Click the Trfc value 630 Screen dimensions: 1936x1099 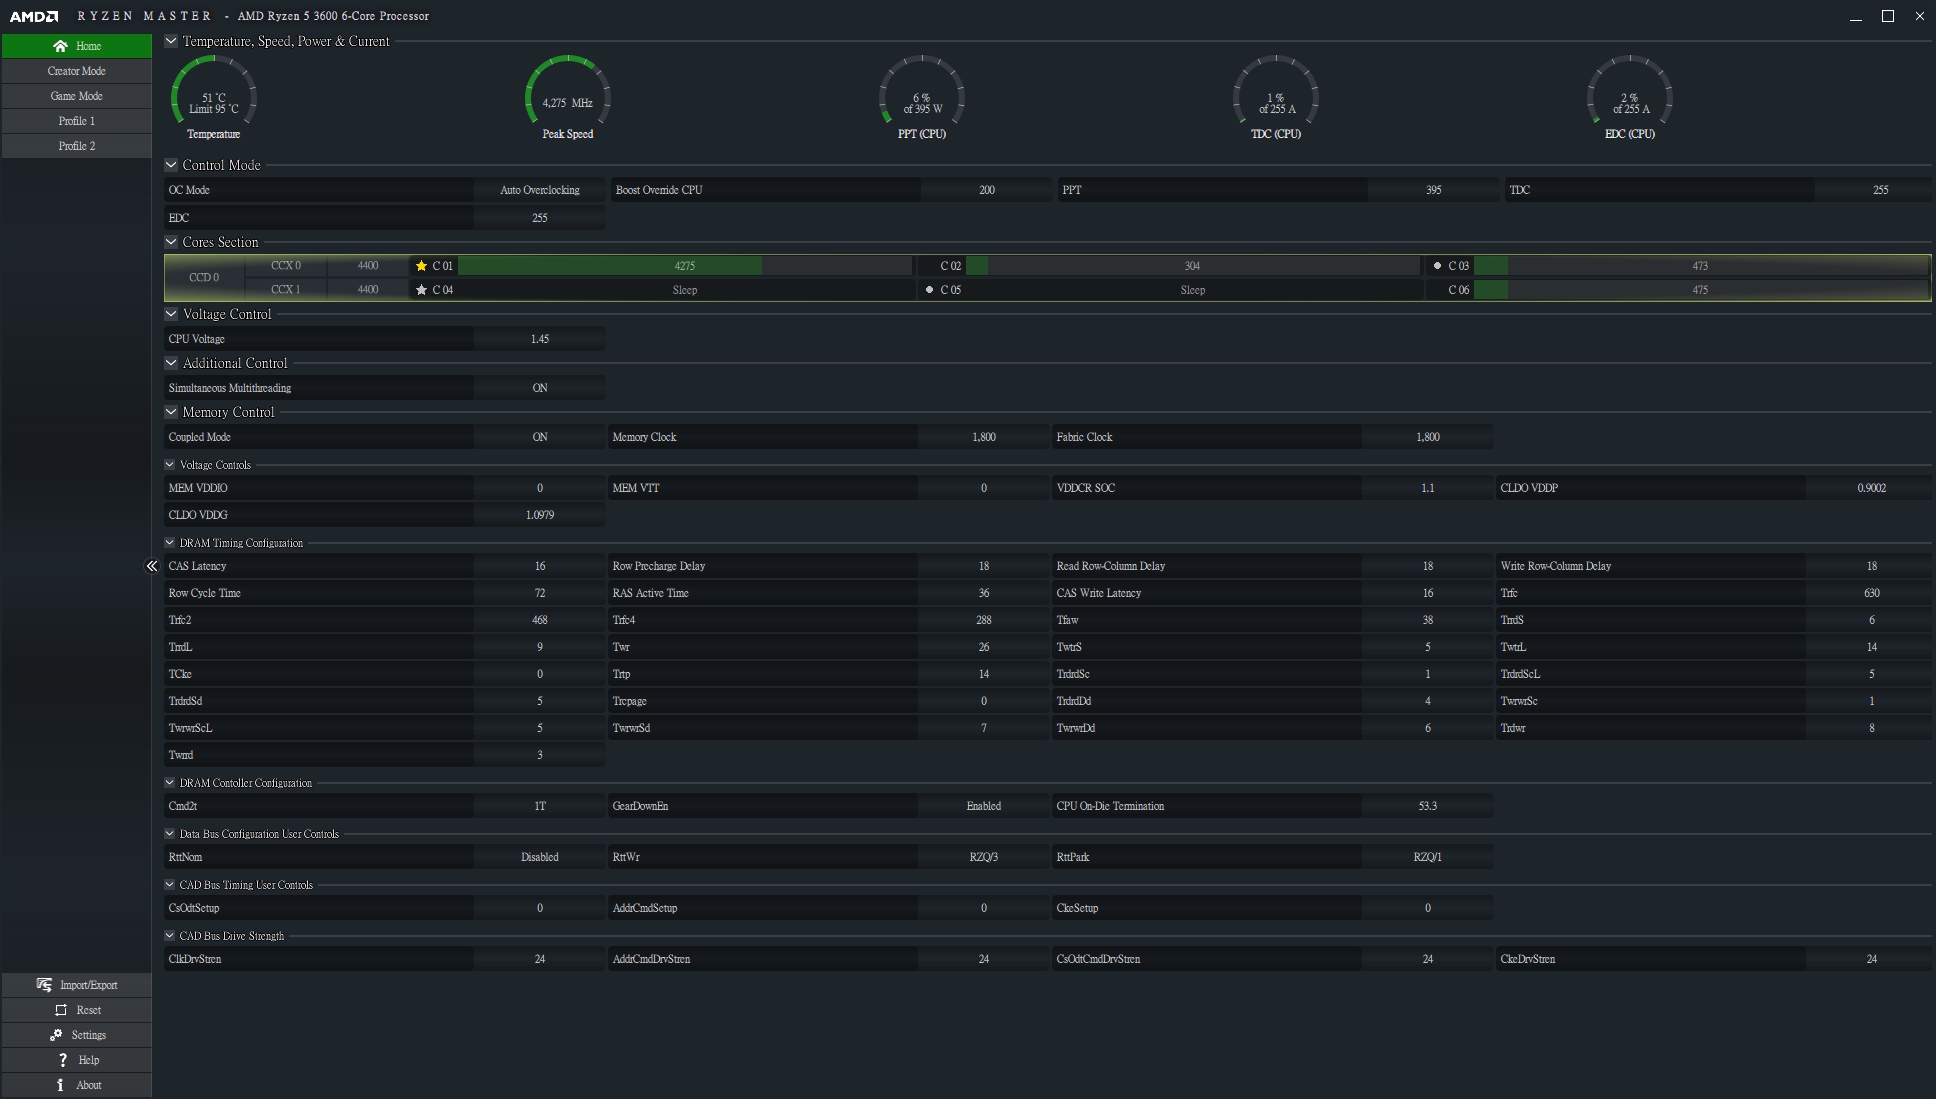click(x=1872, y=593)
